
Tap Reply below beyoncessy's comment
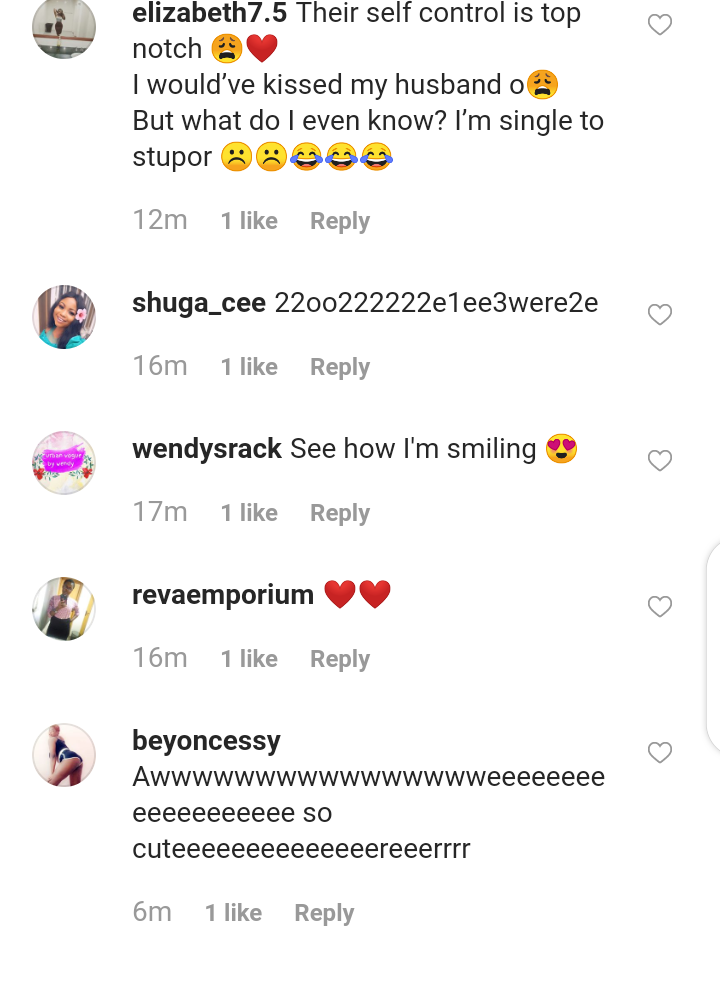click(324, 913)
